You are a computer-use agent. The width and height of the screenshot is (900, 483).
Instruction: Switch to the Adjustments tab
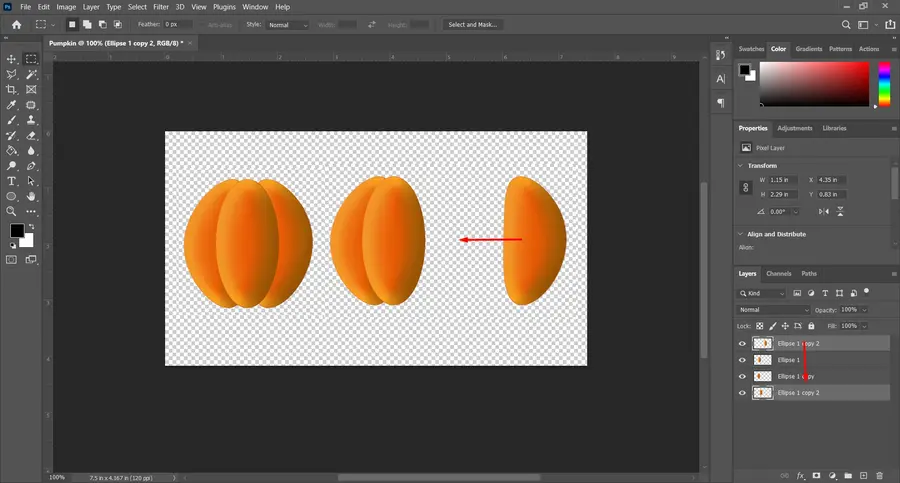click(794, 128)
